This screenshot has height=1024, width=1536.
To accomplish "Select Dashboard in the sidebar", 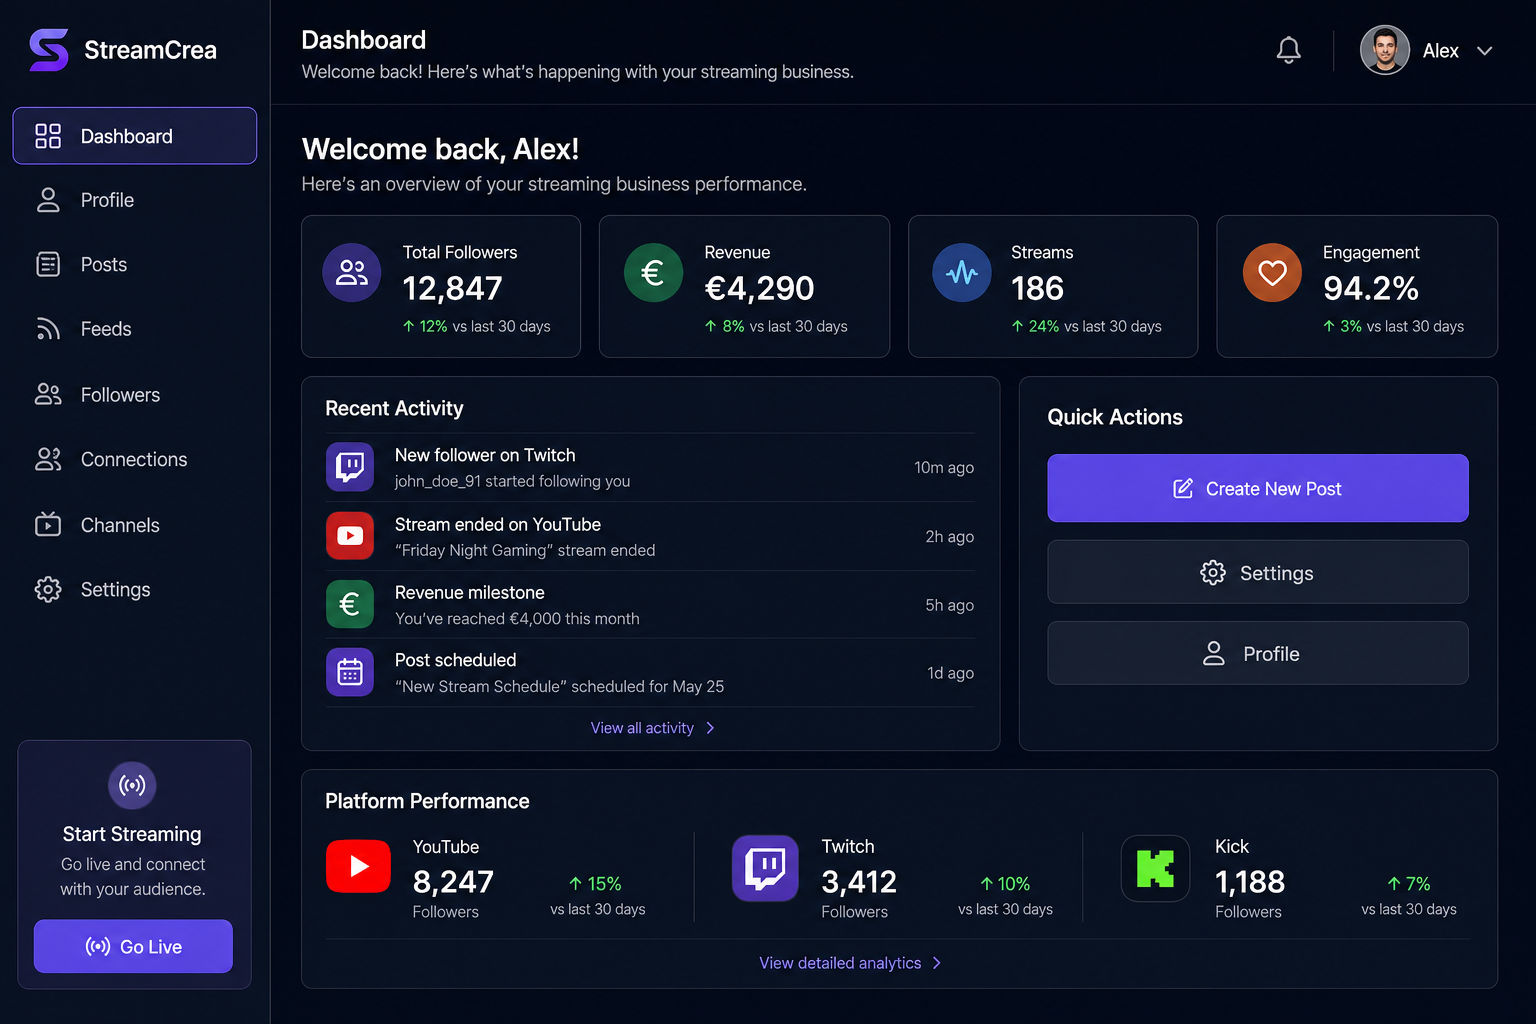I will pos(135,136).
